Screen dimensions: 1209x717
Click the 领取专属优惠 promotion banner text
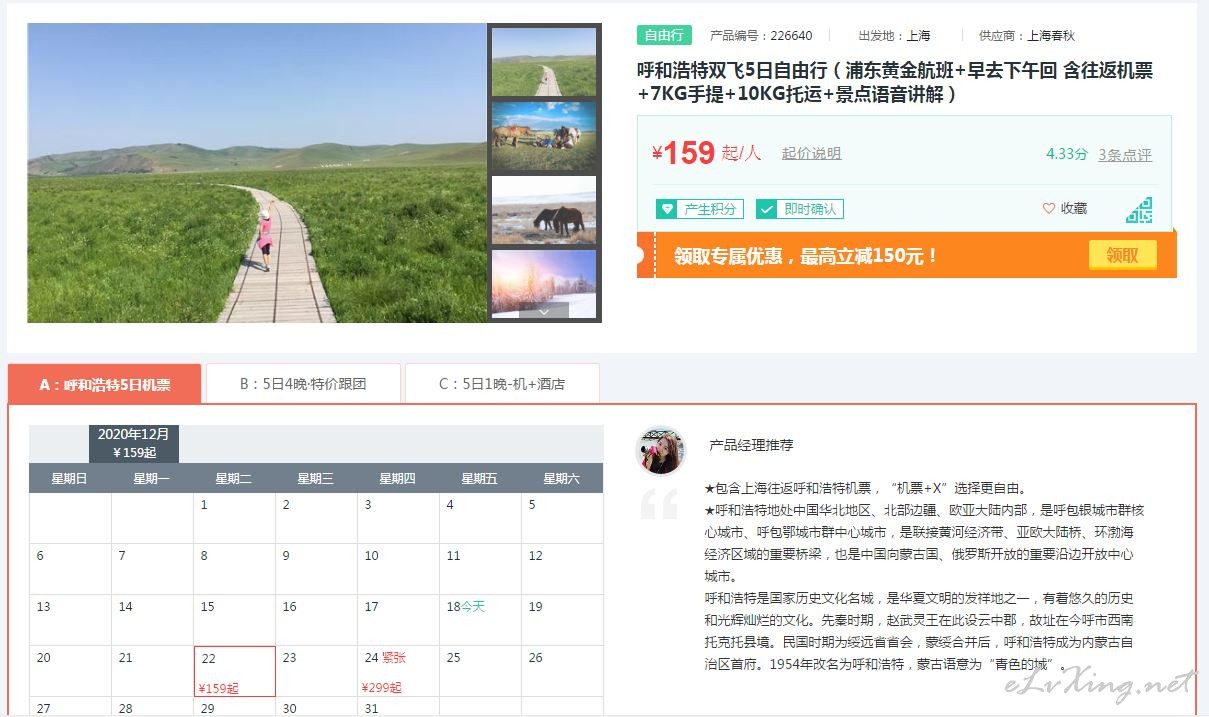pyautogui.click(x=805, y=256)
